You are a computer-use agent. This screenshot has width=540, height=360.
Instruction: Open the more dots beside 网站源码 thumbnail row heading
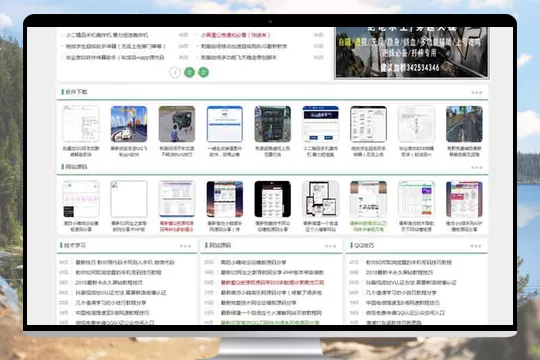(477, 167)
